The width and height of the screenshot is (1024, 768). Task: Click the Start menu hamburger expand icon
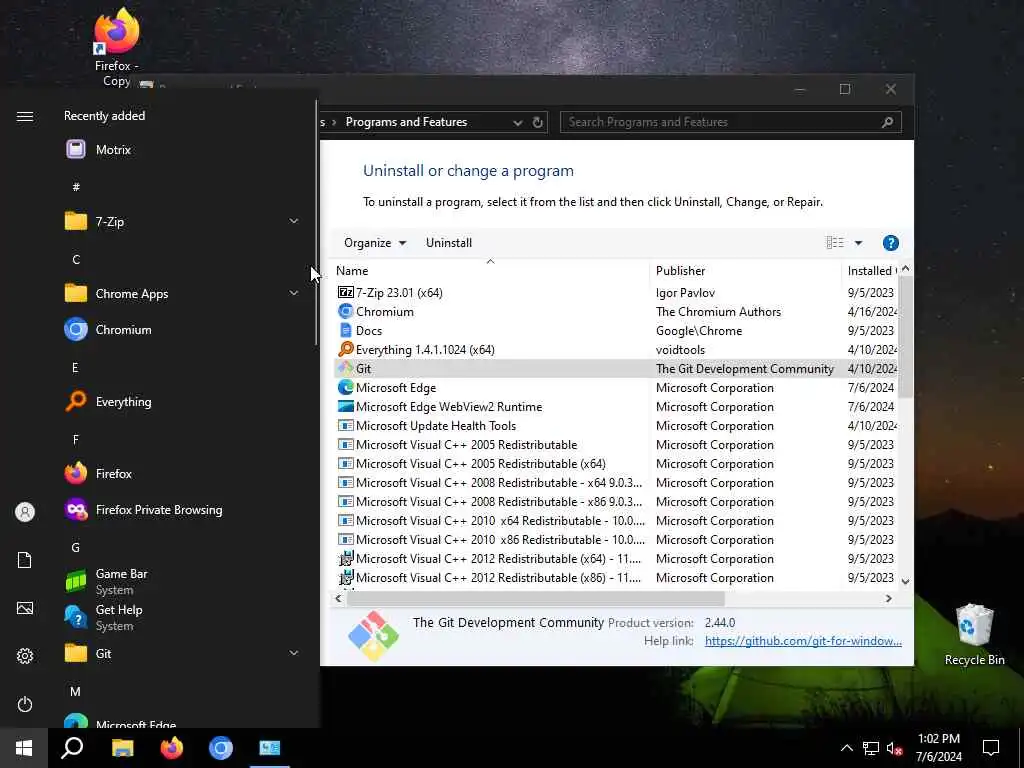pos(25,116)
